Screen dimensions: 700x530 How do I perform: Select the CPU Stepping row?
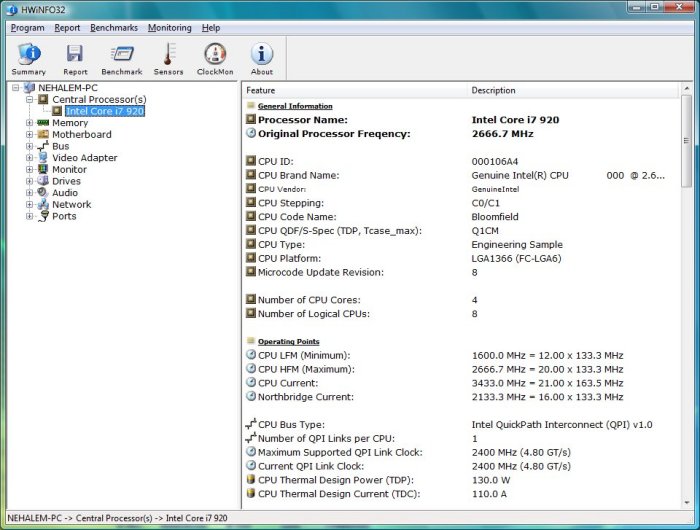point(462,203)
